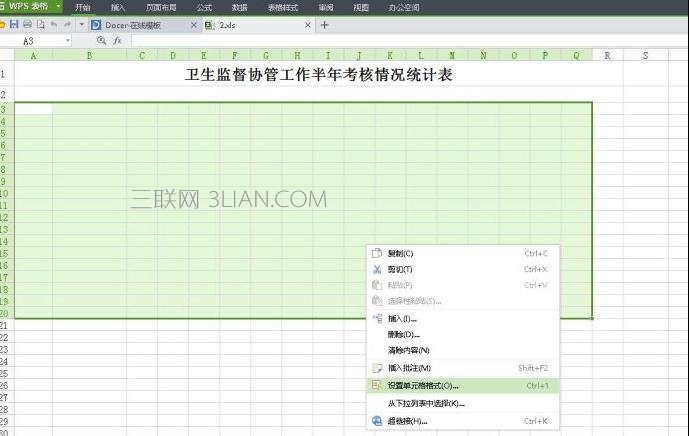Open Print Preview from quick toolbar

[x=40, y=25]
